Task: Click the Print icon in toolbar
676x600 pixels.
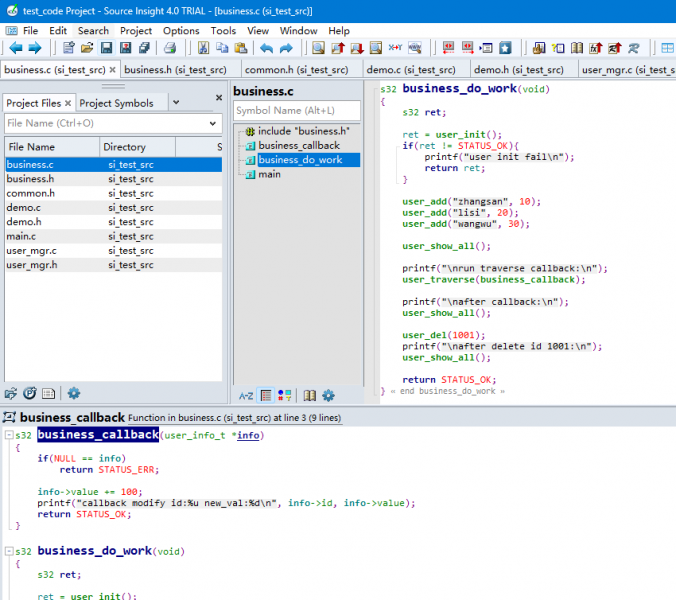Action: point(170,48)
